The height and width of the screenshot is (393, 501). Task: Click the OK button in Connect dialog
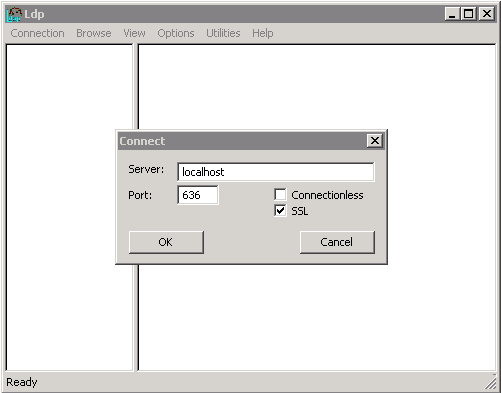tap(166, 242)
